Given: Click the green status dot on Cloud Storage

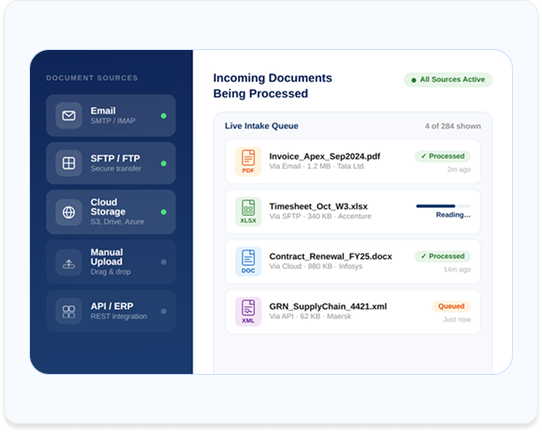Looking at the screenshot, I should coord(164,212).
